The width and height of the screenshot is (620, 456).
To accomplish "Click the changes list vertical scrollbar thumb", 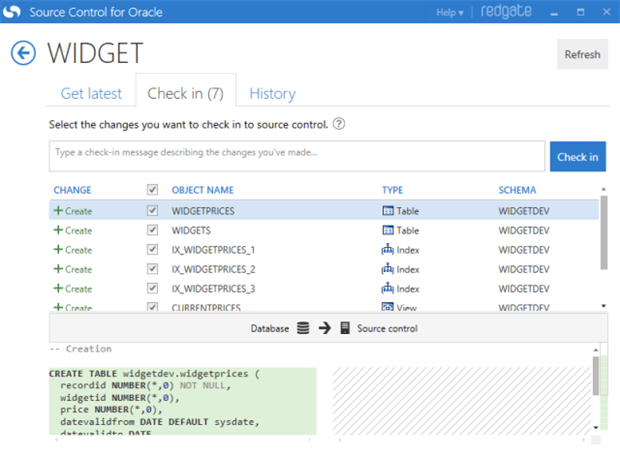I will 604,233.
